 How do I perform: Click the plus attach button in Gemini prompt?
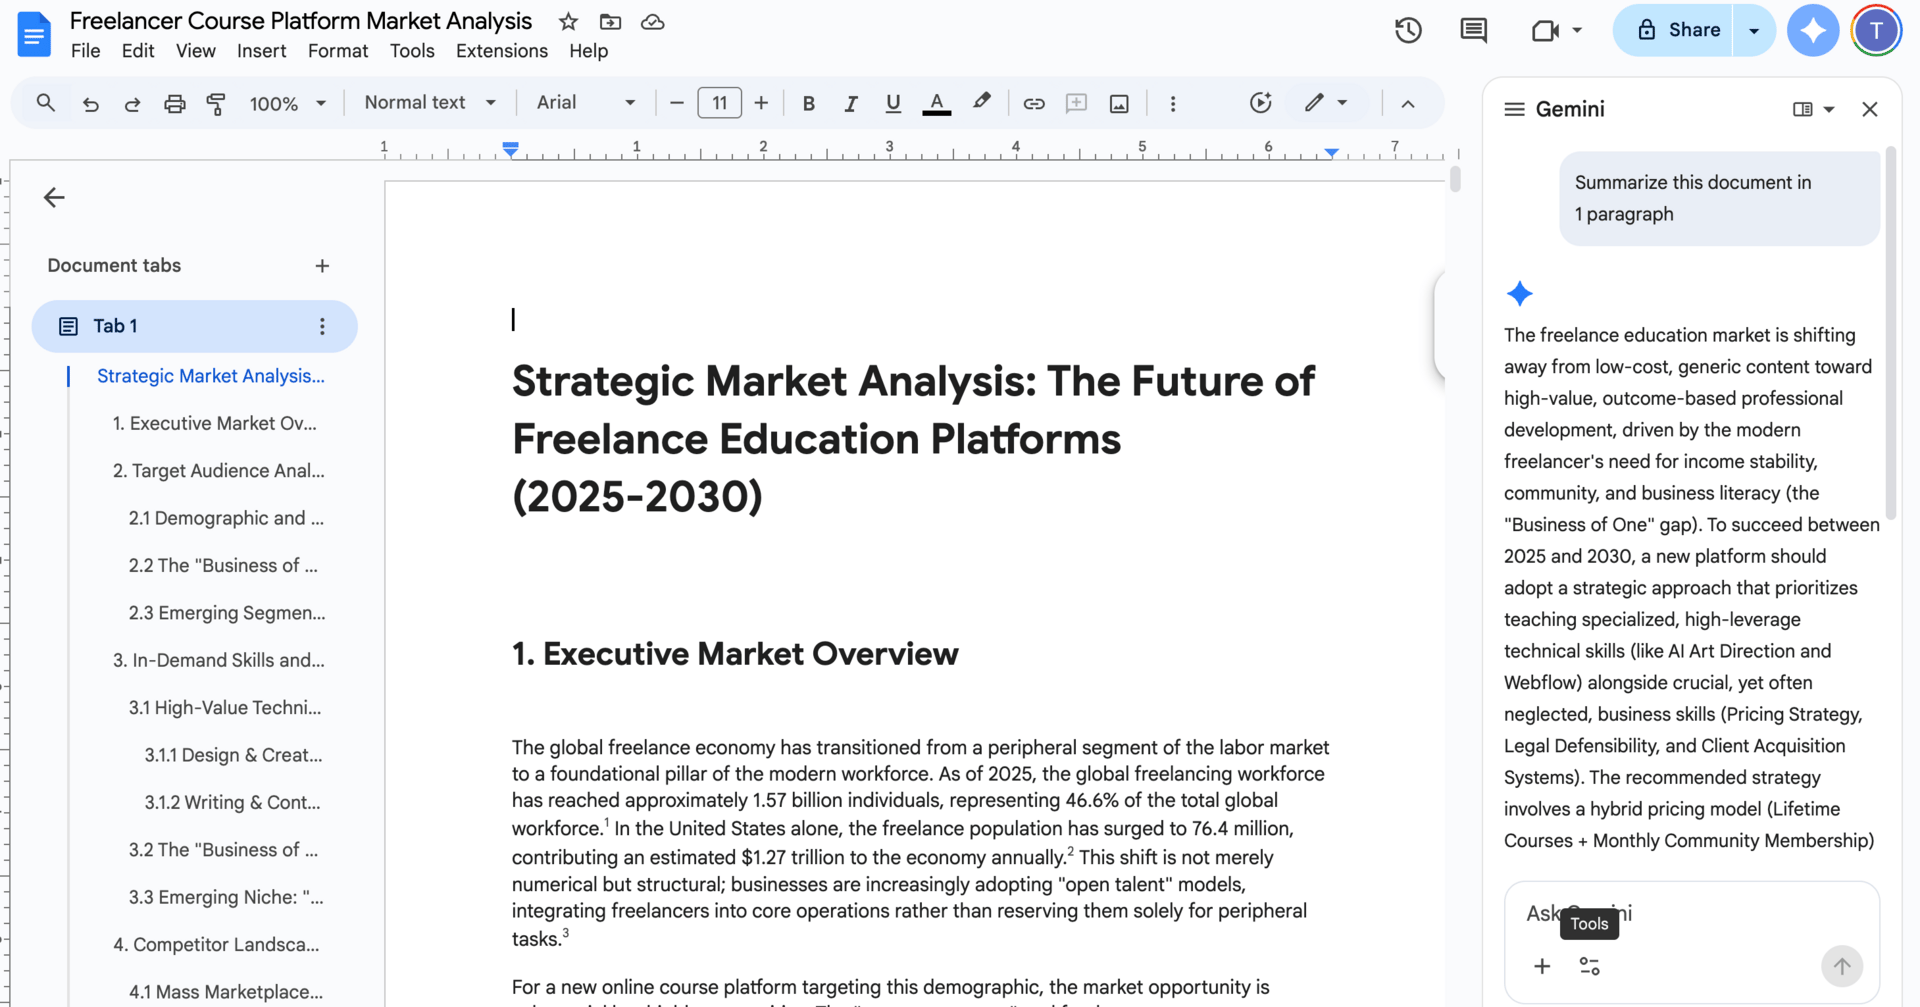(1542, 966)
